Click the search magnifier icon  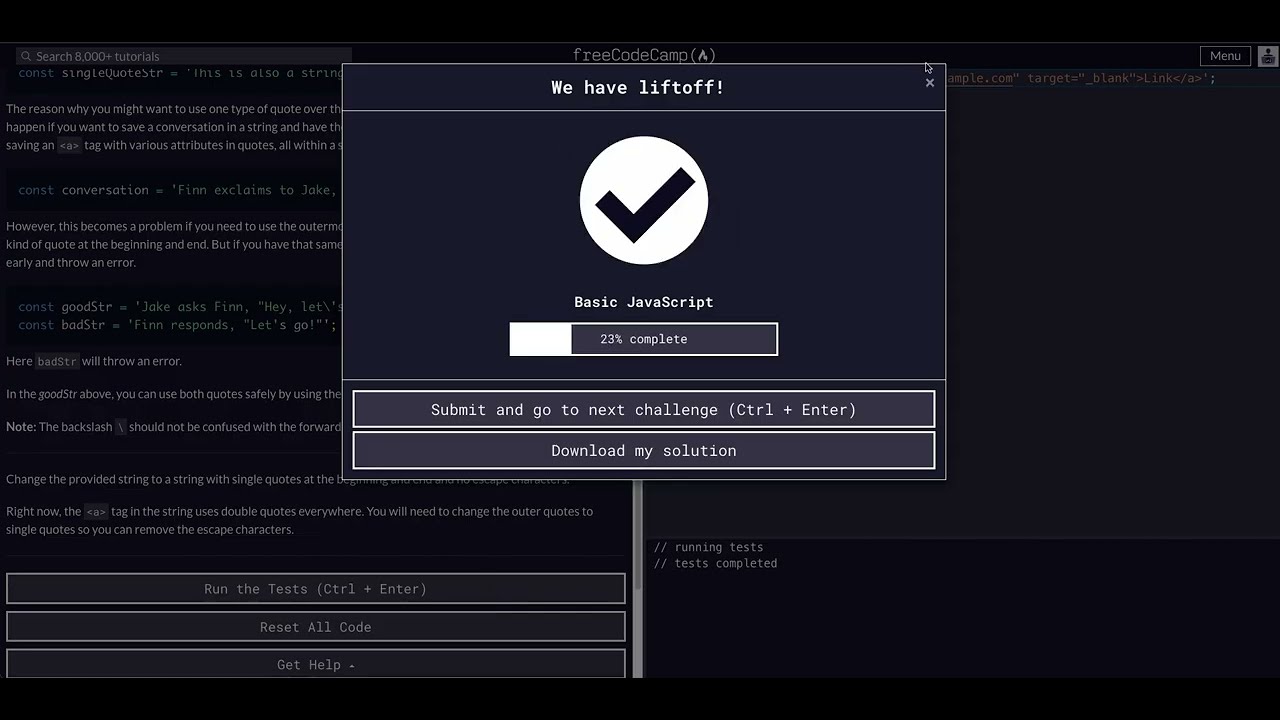(27, 56)
